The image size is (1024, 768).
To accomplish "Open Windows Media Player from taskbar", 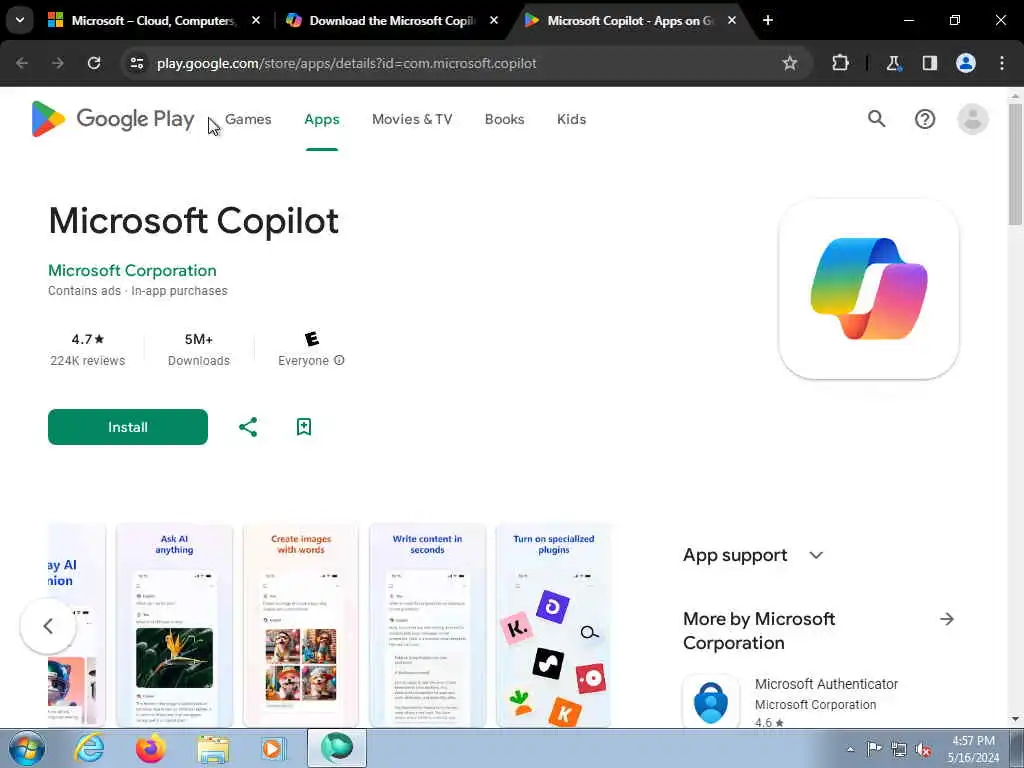I will (x=274, y=748).
